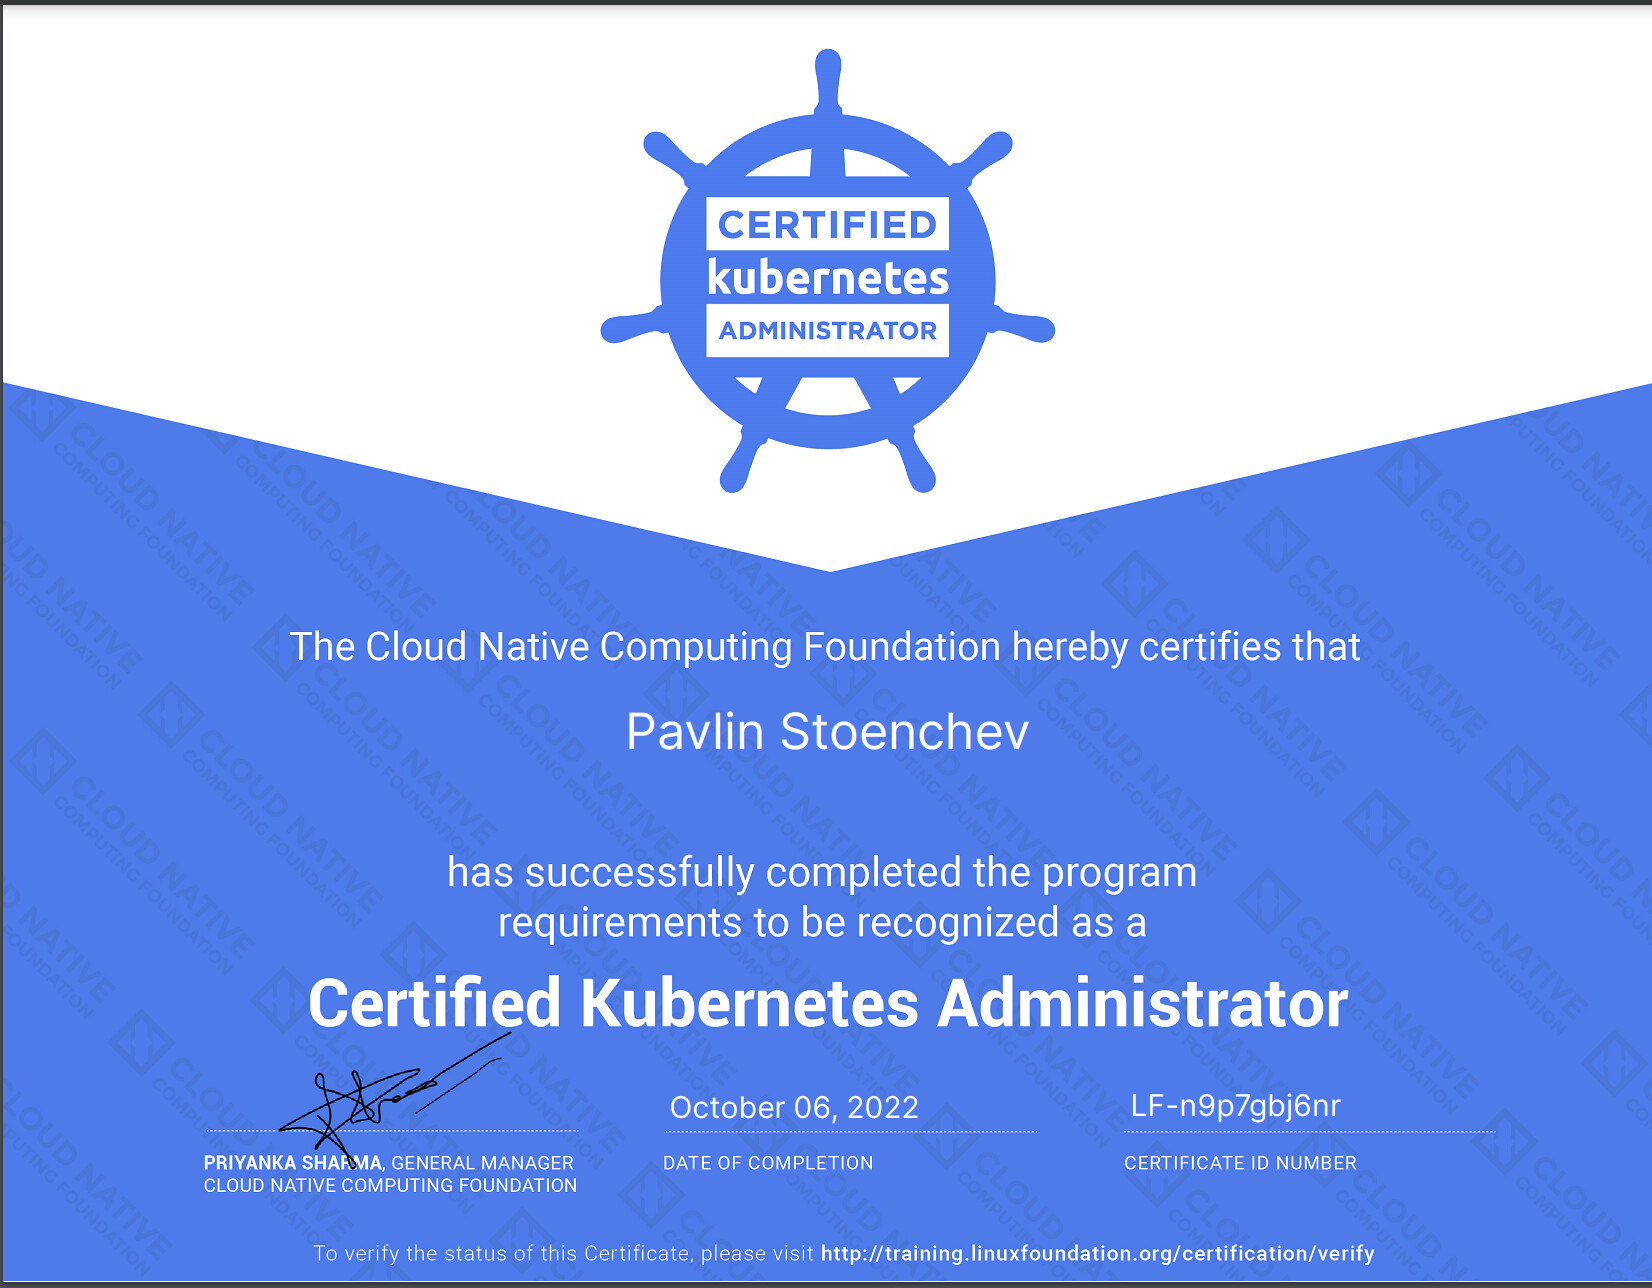Select the recipient name Pavlin Stoenchev
The image size is (1652, 1288).
(827, 732)
